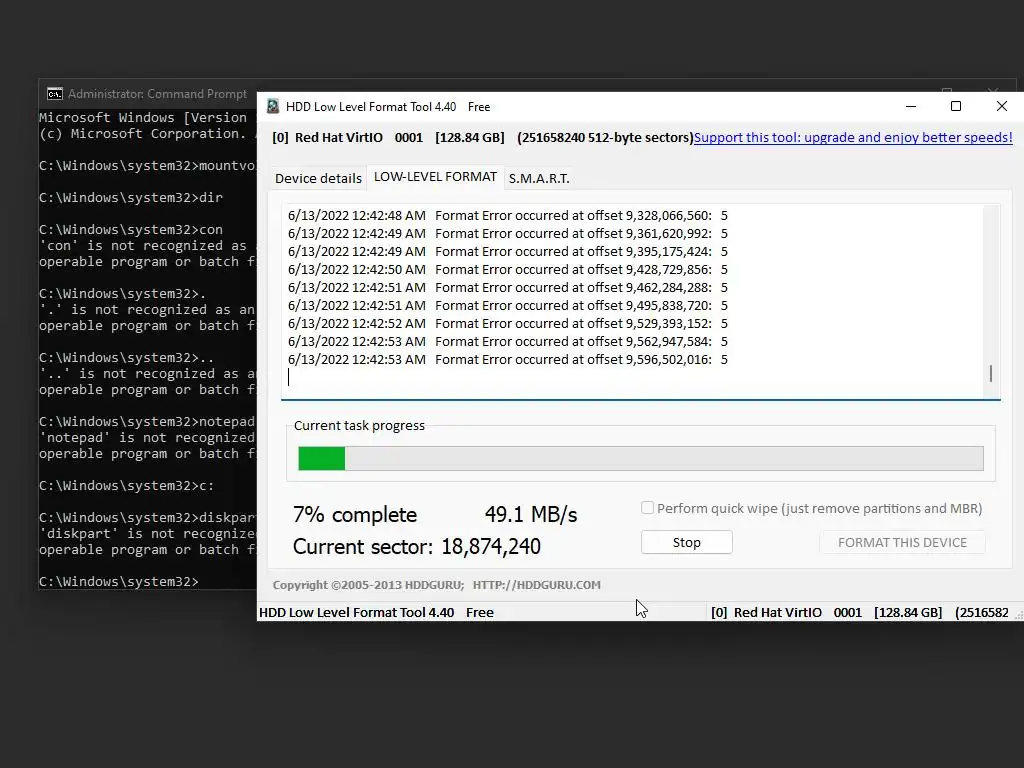Click the 7% complete status text
Screen dimensions: 1024x768
tap(355, 515)
